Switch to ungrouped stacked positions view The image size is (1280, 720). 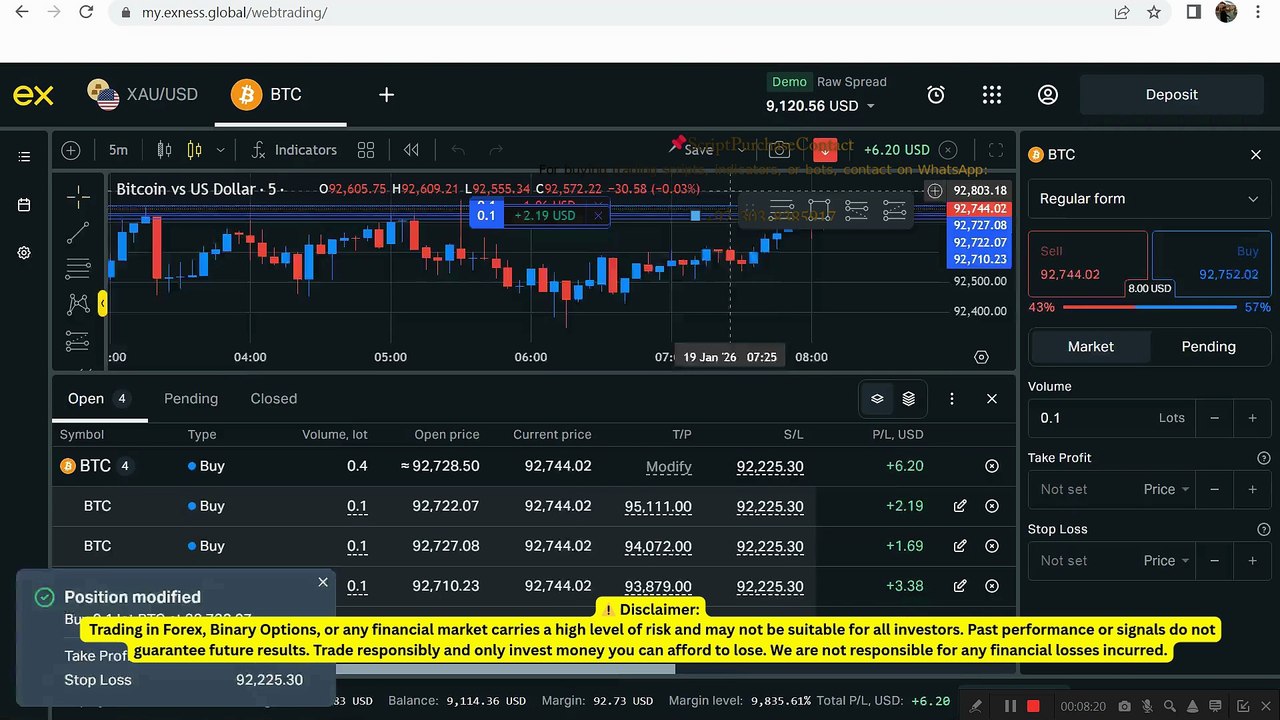(908, 398)
